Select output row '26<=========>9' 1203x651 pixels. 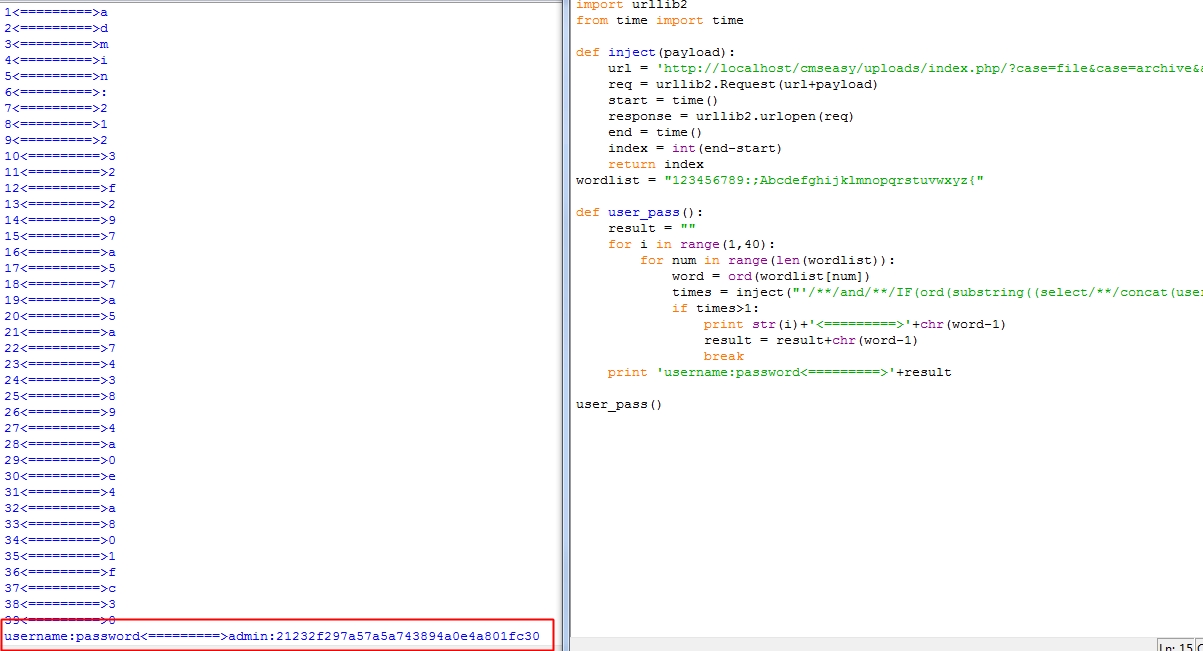[x=60, y=412]
